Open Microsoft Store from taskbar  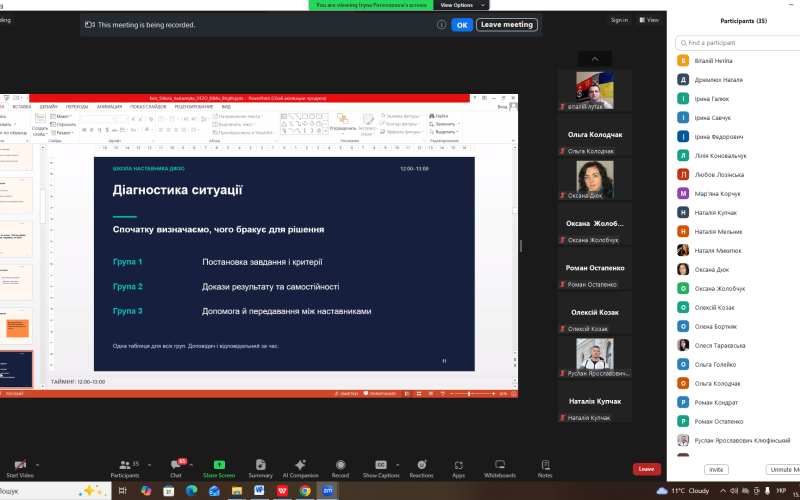pyautogui.click(x=168, y=491)
